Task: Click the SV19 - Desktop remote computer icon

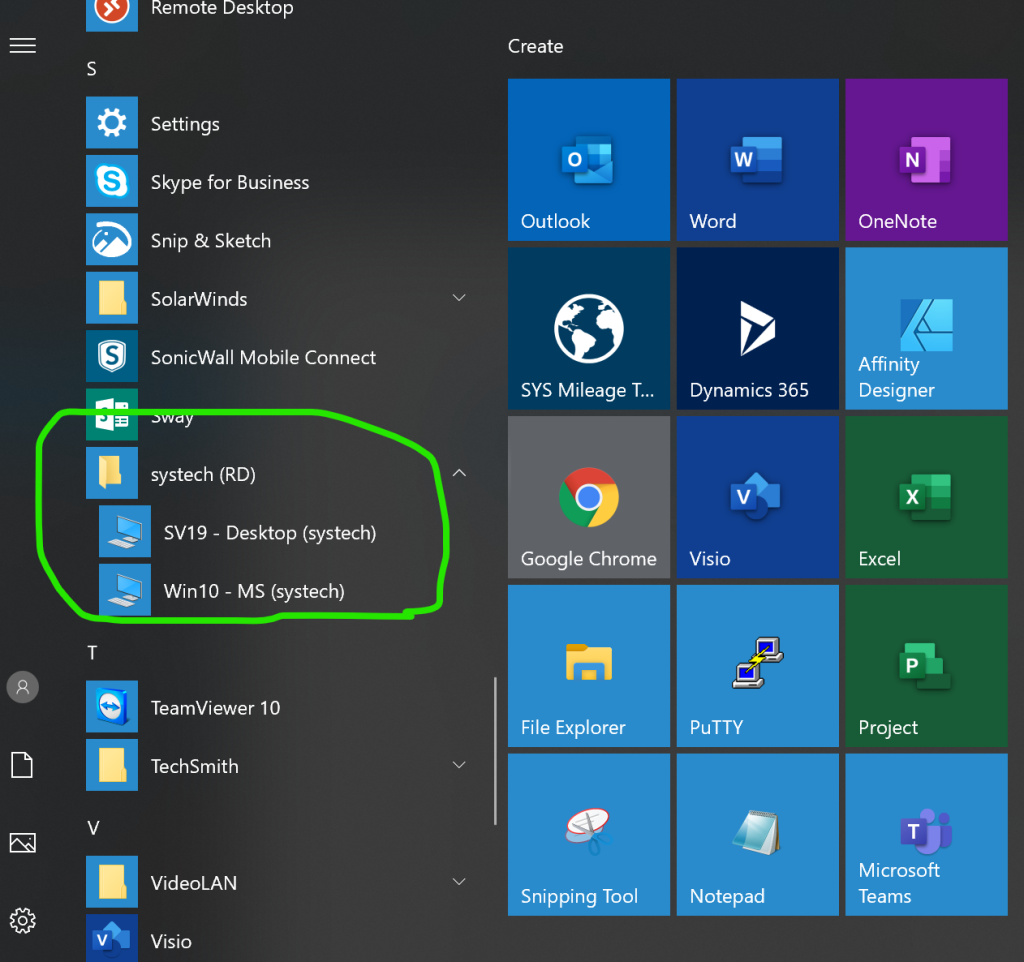Action: pyautogui.click(x=125, y=532)
